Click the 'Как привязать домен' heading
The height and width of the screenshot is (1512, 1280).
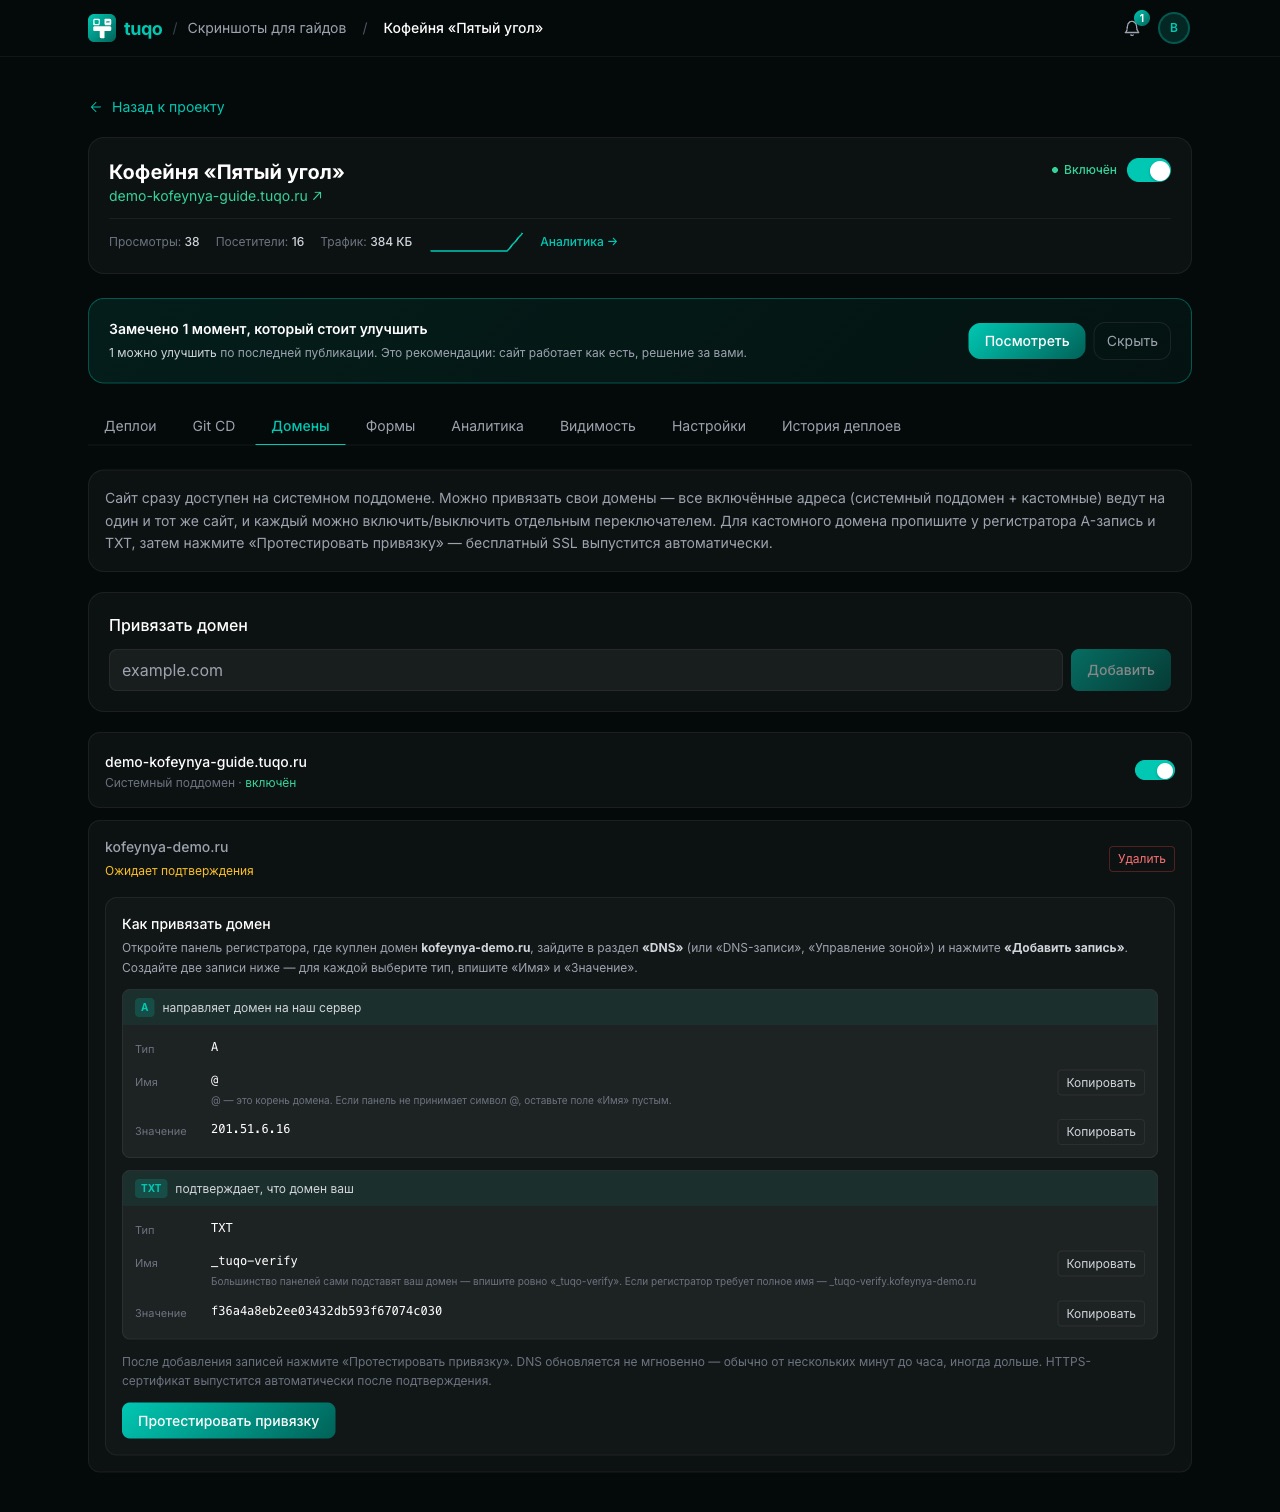pos(196,924)
